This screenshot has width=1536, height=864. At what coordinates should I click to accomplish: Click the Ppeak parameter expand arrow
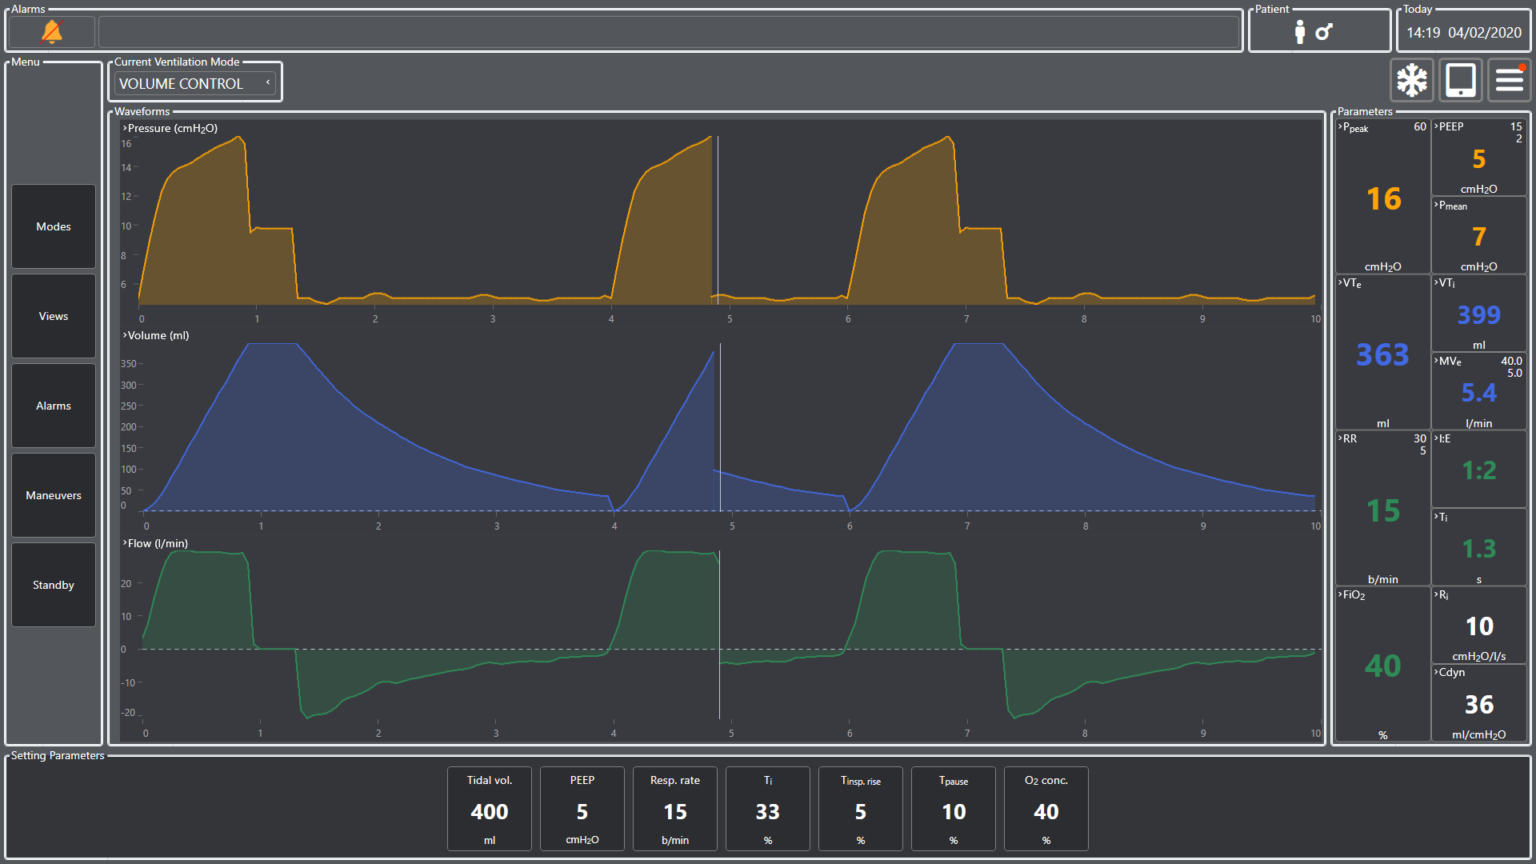click(1339, 128)
